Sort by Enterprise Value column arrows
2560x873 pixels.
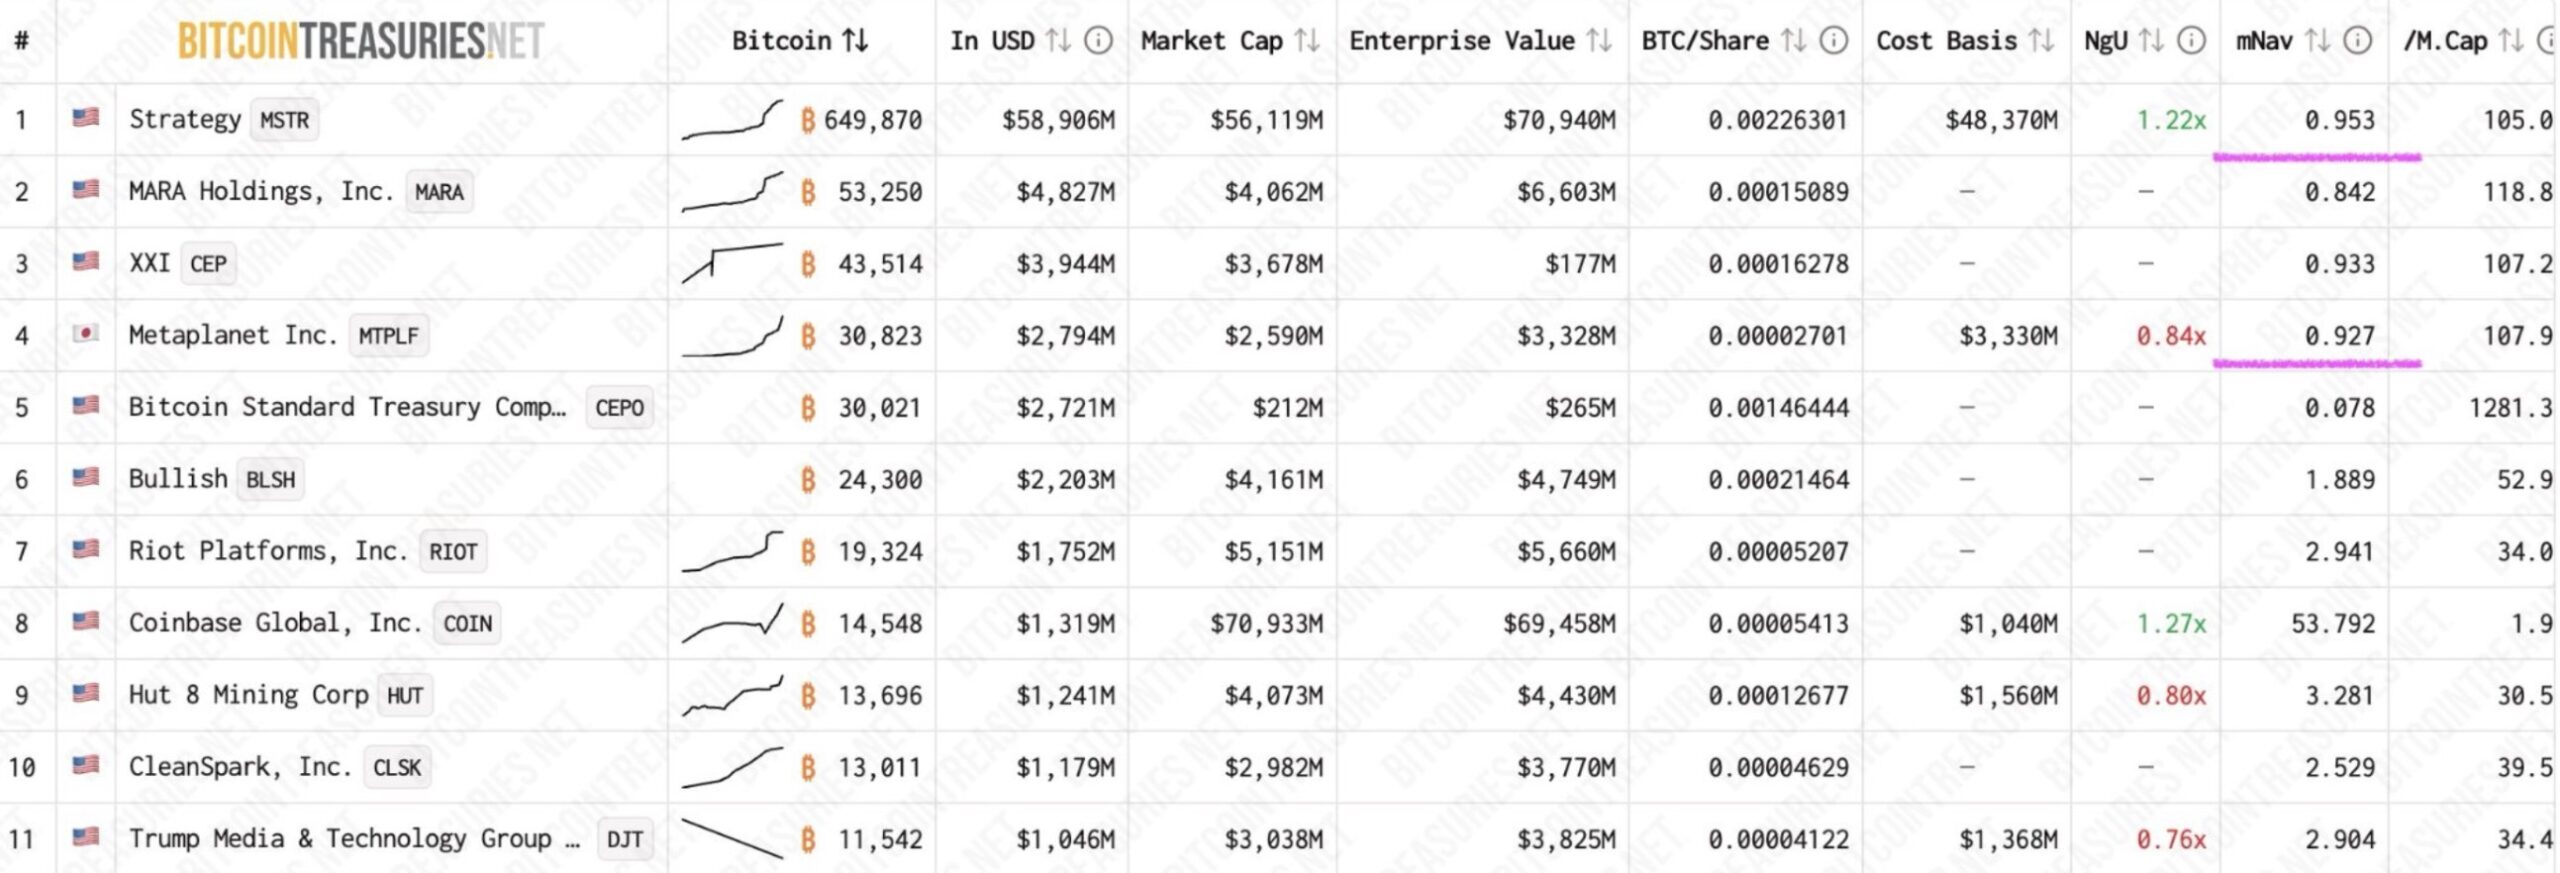click(x=1599, y=41)
